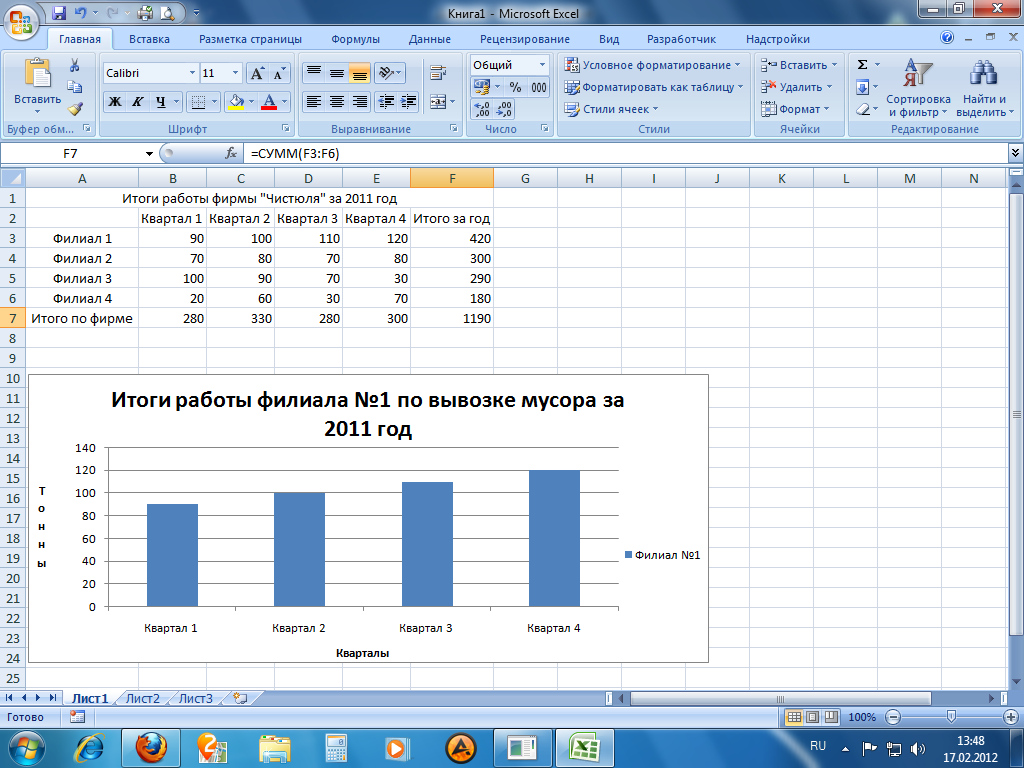Decrease indent icon
The image size is (1024, 768).
(x=386, y=101)
